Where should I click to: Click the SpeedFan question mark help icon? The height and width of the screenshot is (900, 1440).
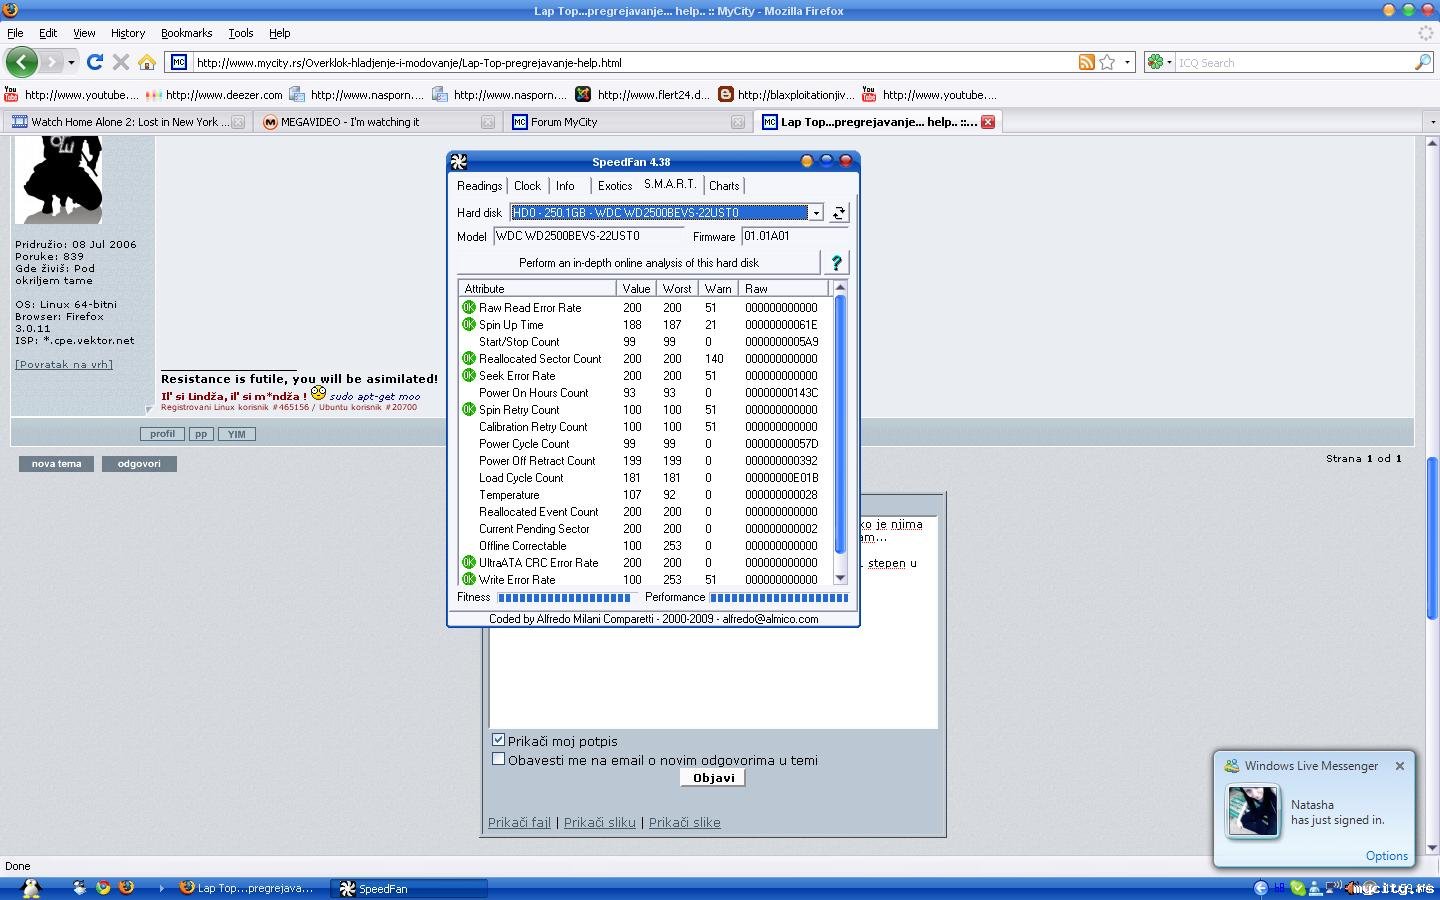836,263
